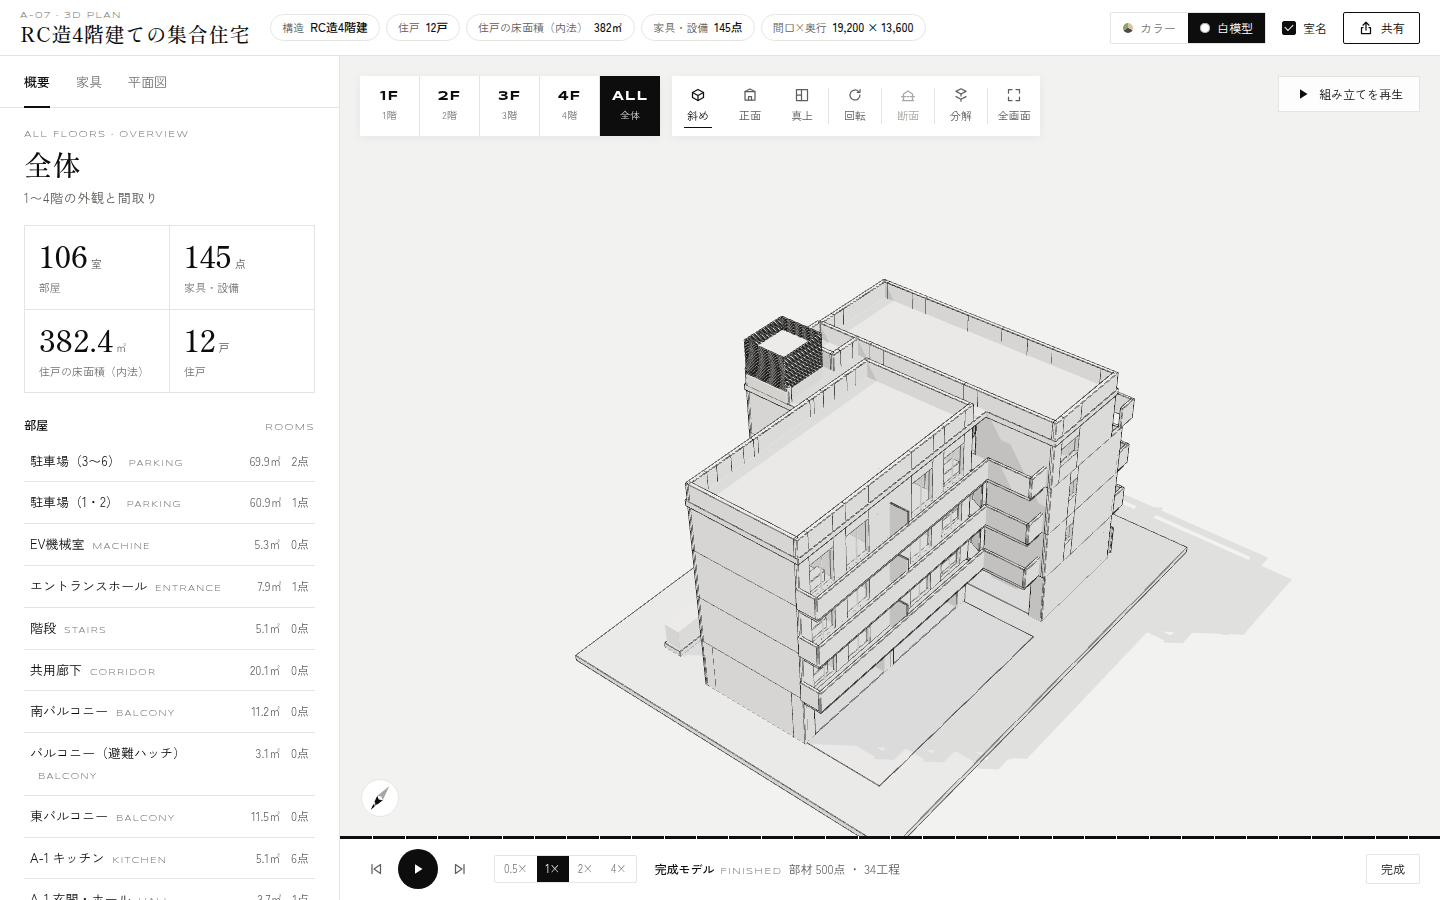Click the 断面 section view icon
This screenshot has height=900, width=1440.
pos(908,105)
